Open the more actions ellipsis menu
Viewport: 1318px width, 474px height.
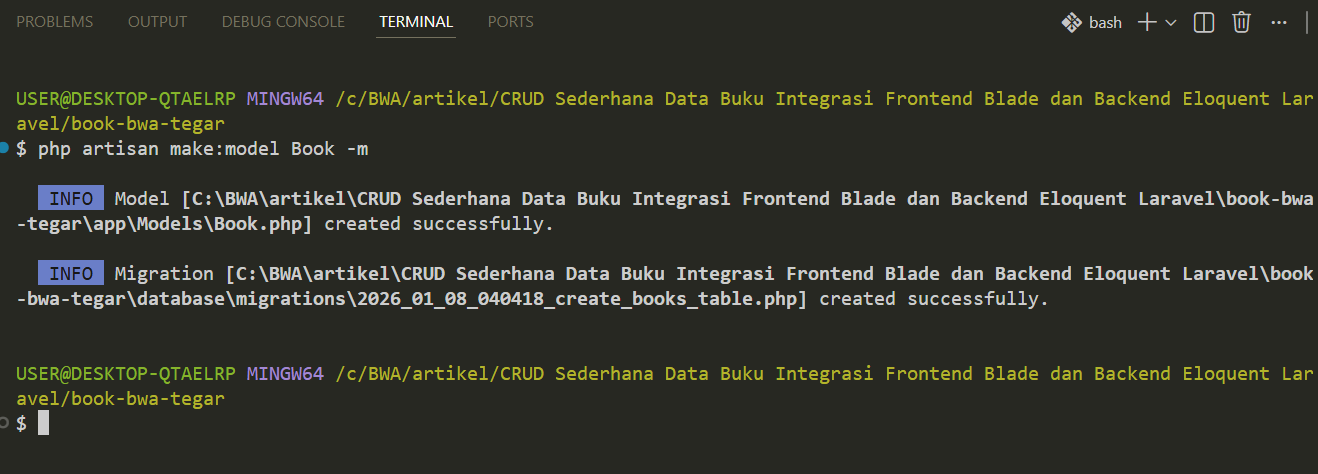(1279, 22)
